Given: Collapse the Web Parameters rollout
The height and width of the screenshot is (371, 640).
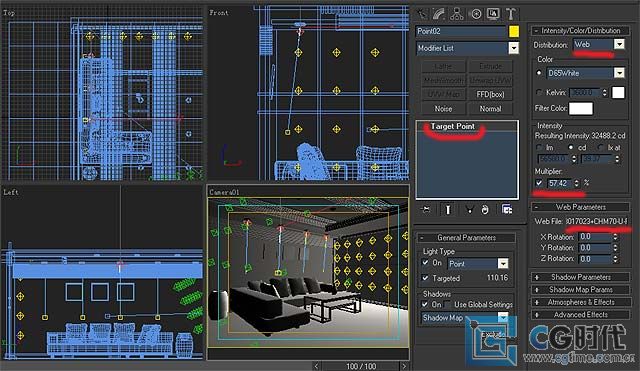Looking at the screenshot, I should point(580,207).
